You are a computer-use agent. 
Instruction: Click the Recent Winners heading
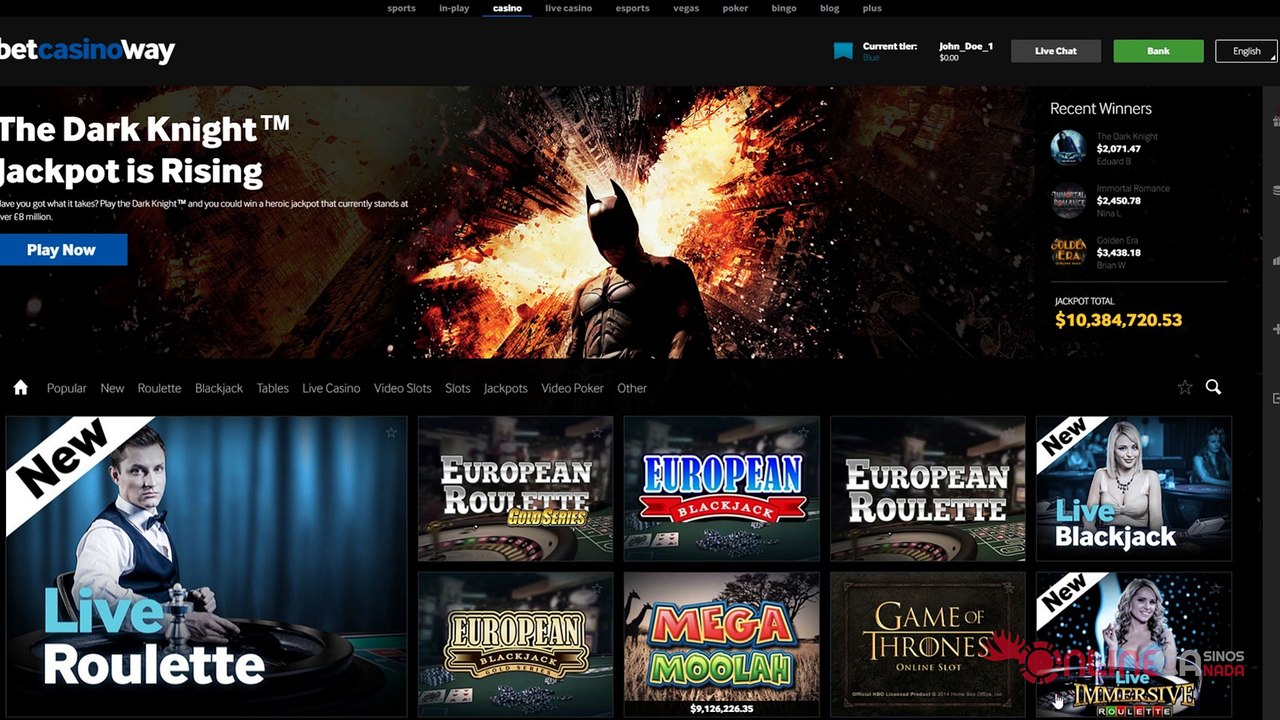tap(1101, 108)
